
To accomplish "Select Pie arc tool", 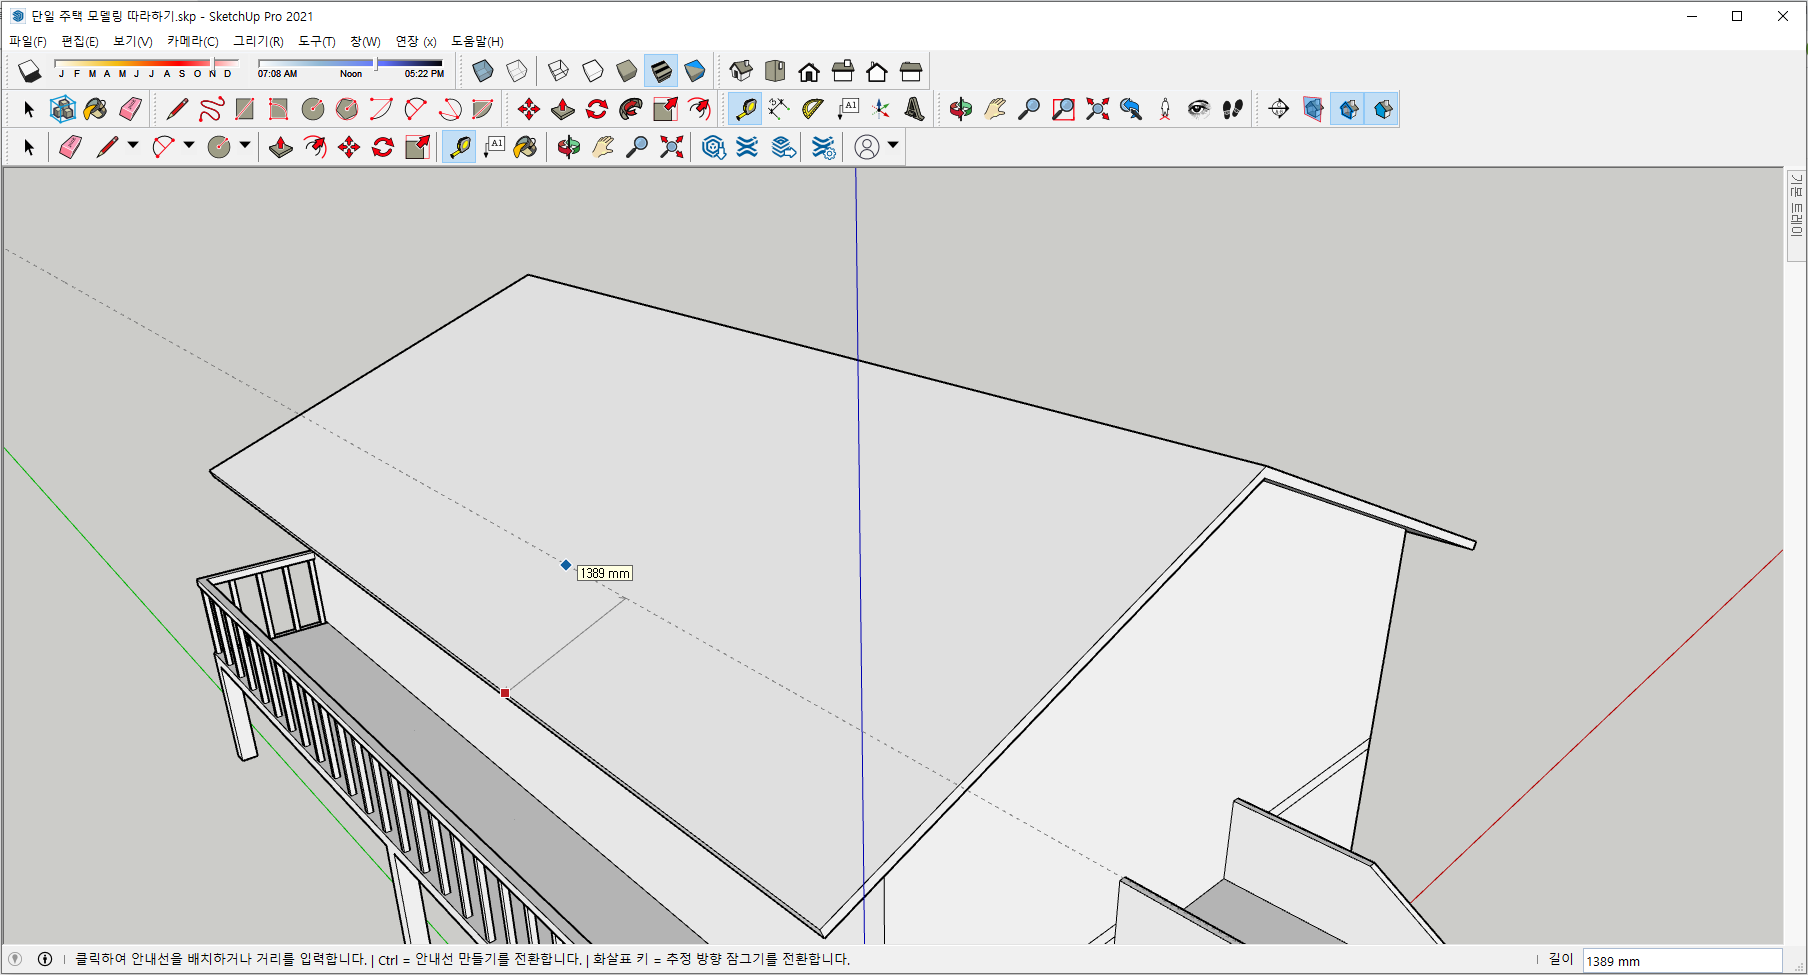I will (483, 109).
